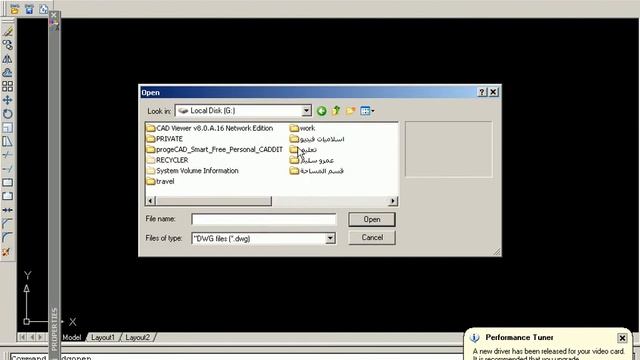Select the Break at Point tool
The width and height of the screenshot is (640, 360).
point(7,182)
